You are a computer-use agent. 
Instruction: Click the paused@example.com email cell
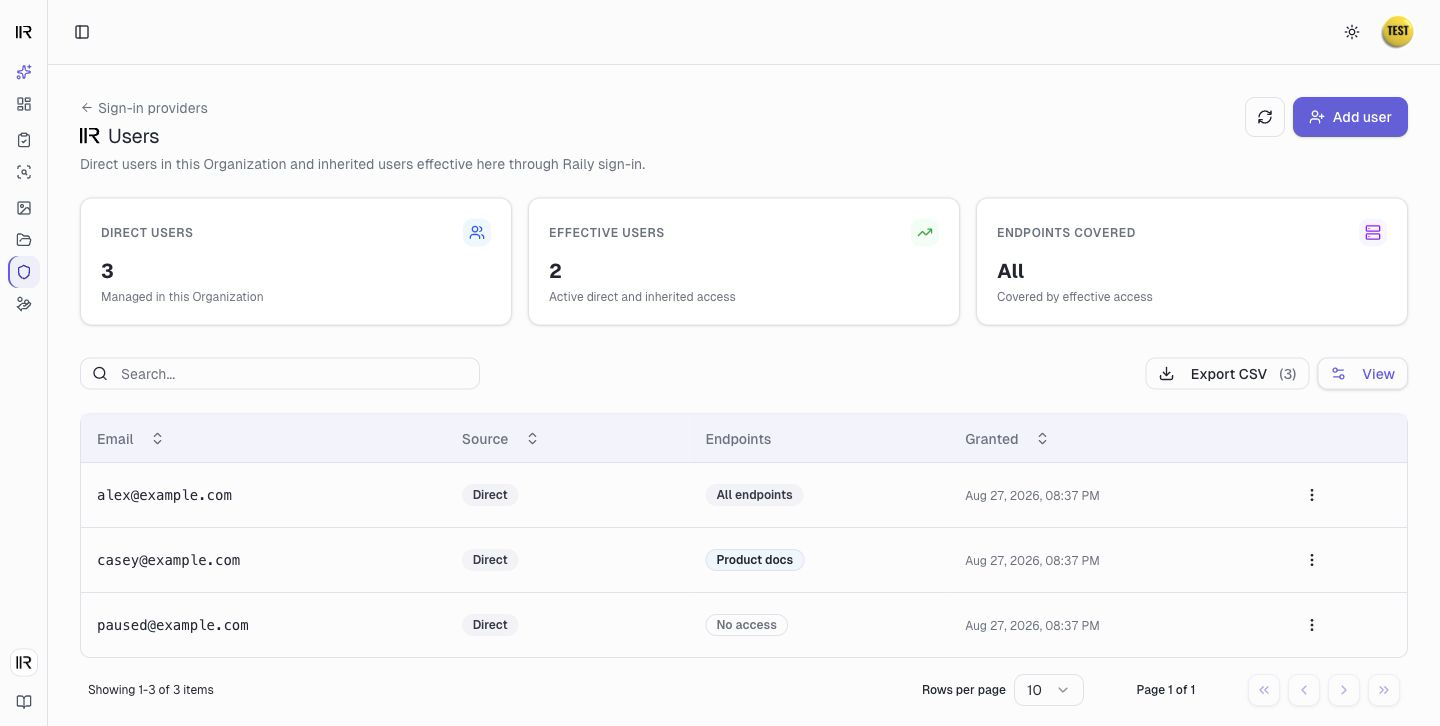(x=173, y=625)
